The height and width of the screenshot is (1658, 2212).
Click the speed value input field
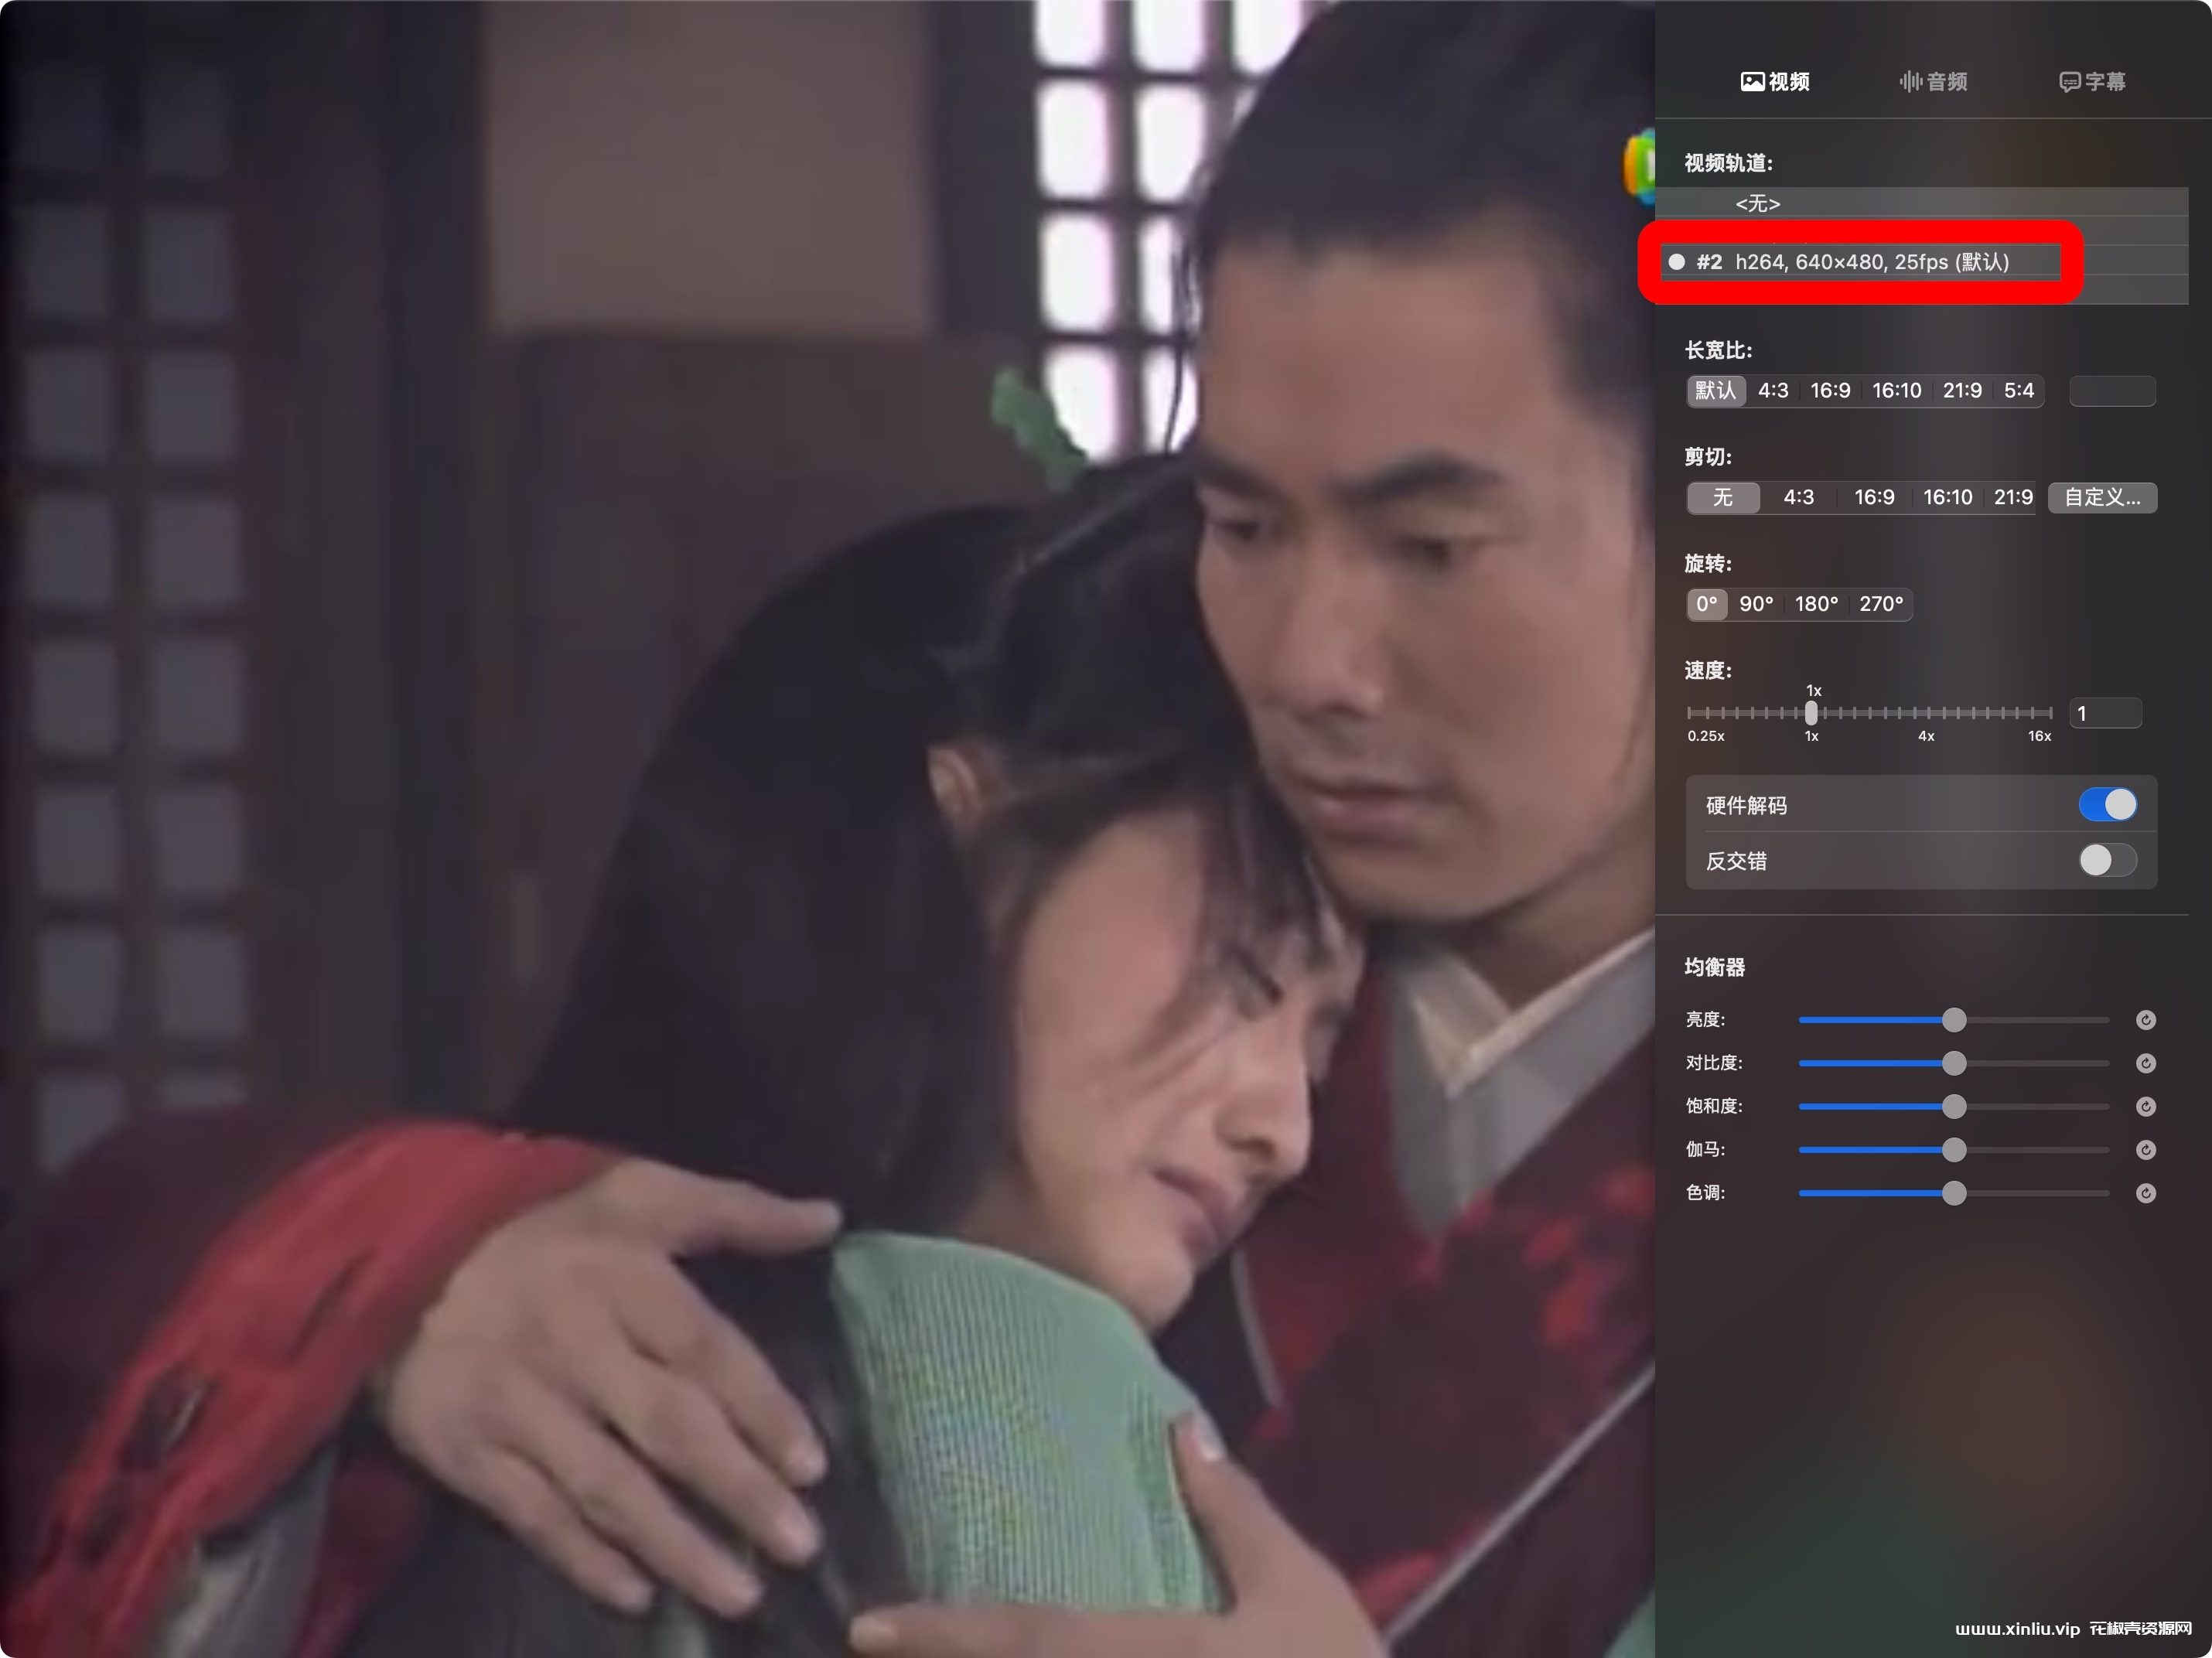(2105, 714)
